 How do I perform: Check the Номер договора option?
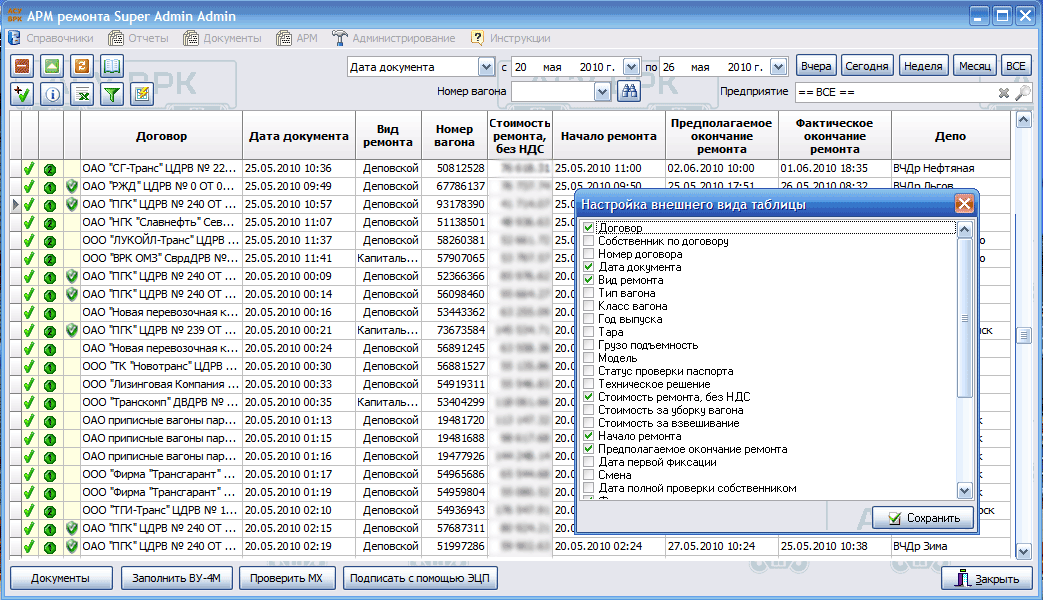tap(588, 253)
